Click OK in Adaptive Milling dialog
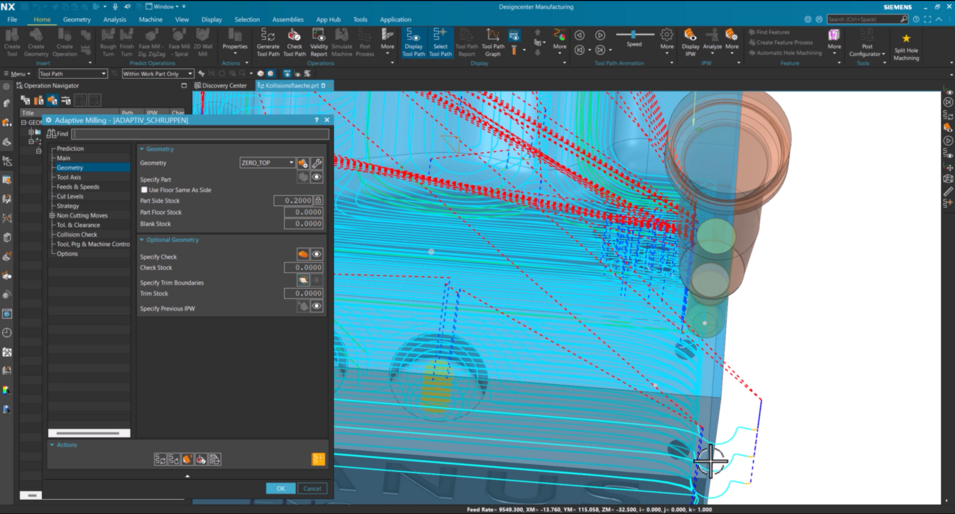 point(280,488)
